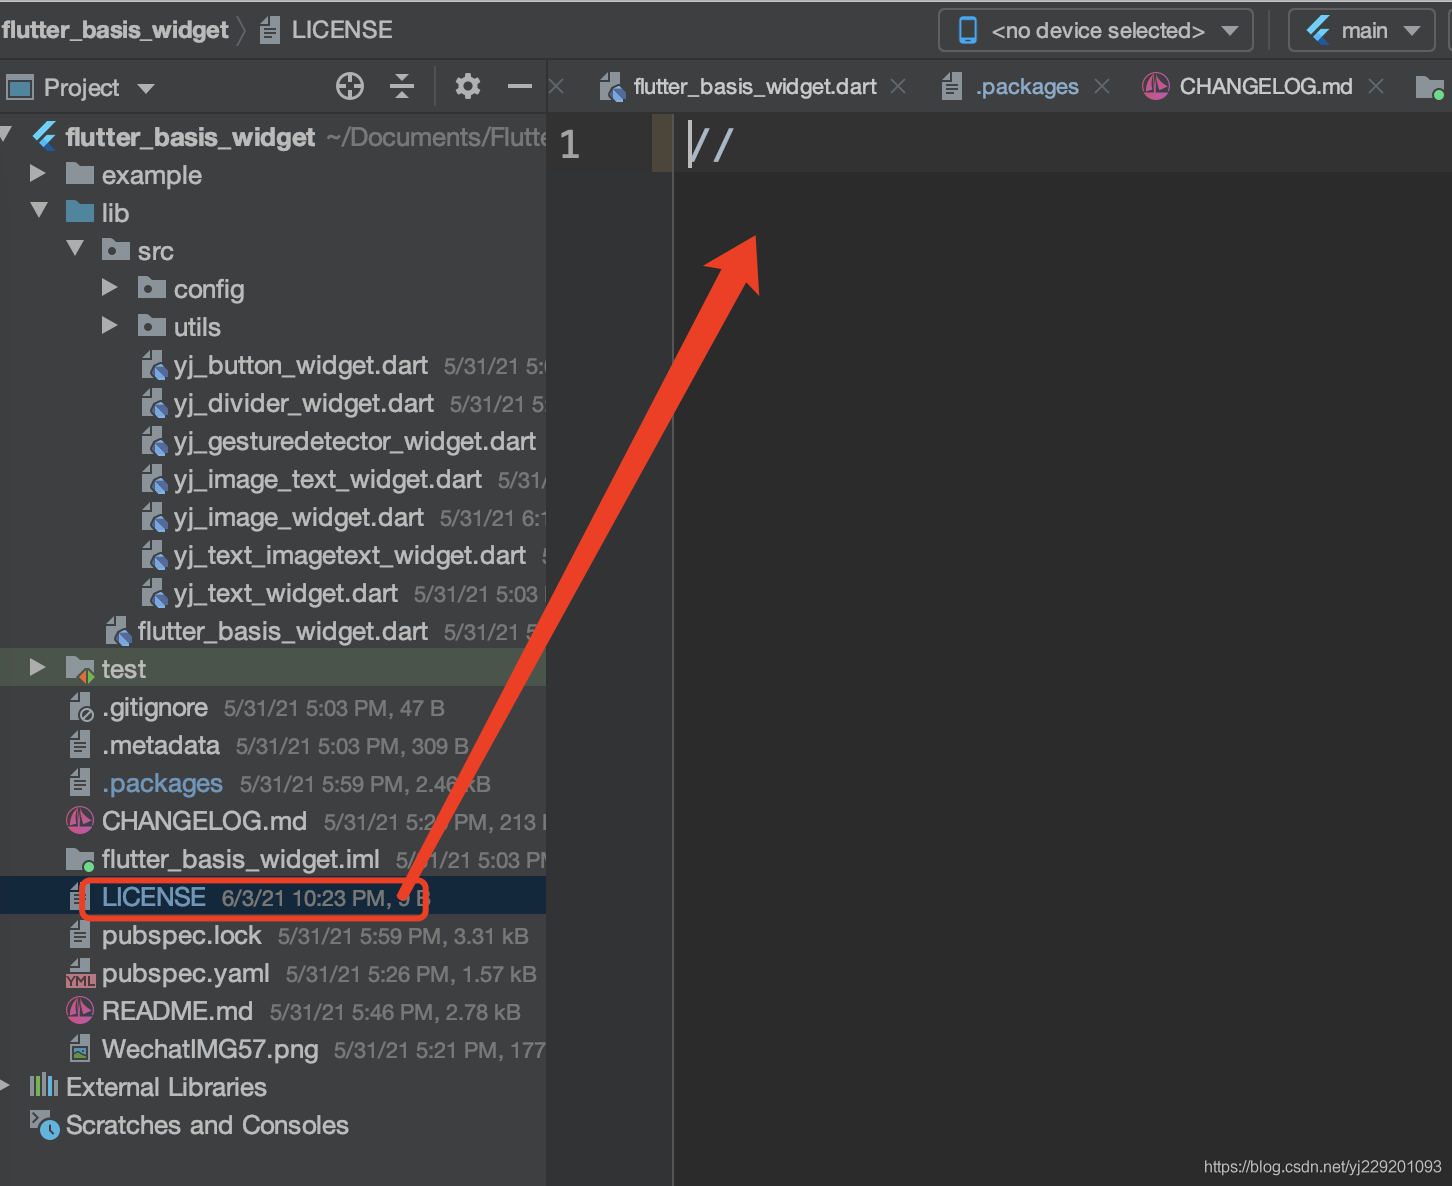Screen dimensions: 1452x1186
Task: Click the flutter_basis_widget breadcrumb
Action: (x=115, y=30)
